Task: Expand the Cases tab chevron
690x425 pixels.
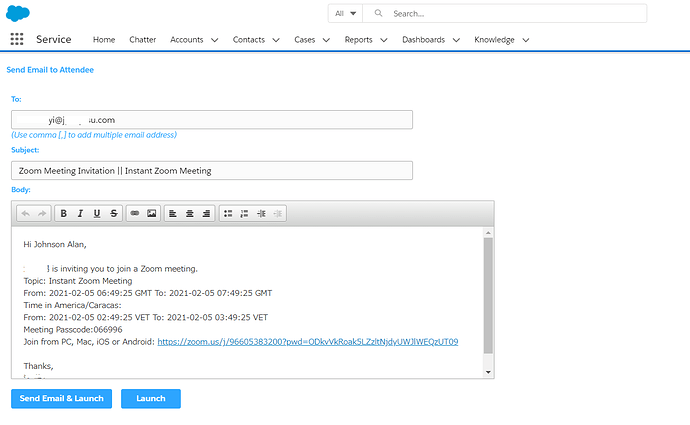Action: (326, 40)
